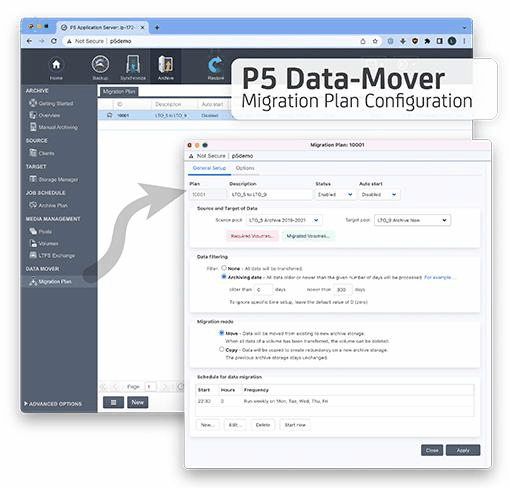Image resolution: width=510 pixels, height=488 pixels.
Task: Open the Home icon in top toolbar
Action: coord(56,65)
